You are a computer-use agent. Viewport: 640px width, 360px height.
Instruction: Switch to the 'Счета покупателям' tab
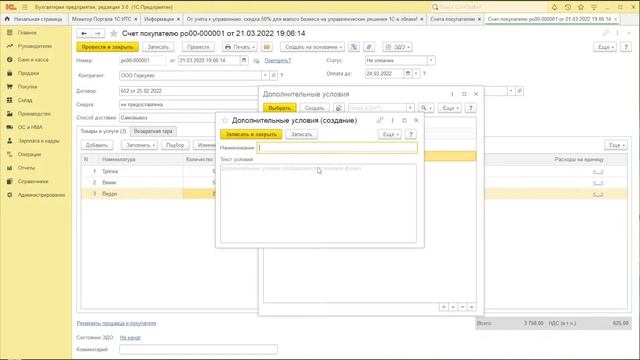point(455,19)
